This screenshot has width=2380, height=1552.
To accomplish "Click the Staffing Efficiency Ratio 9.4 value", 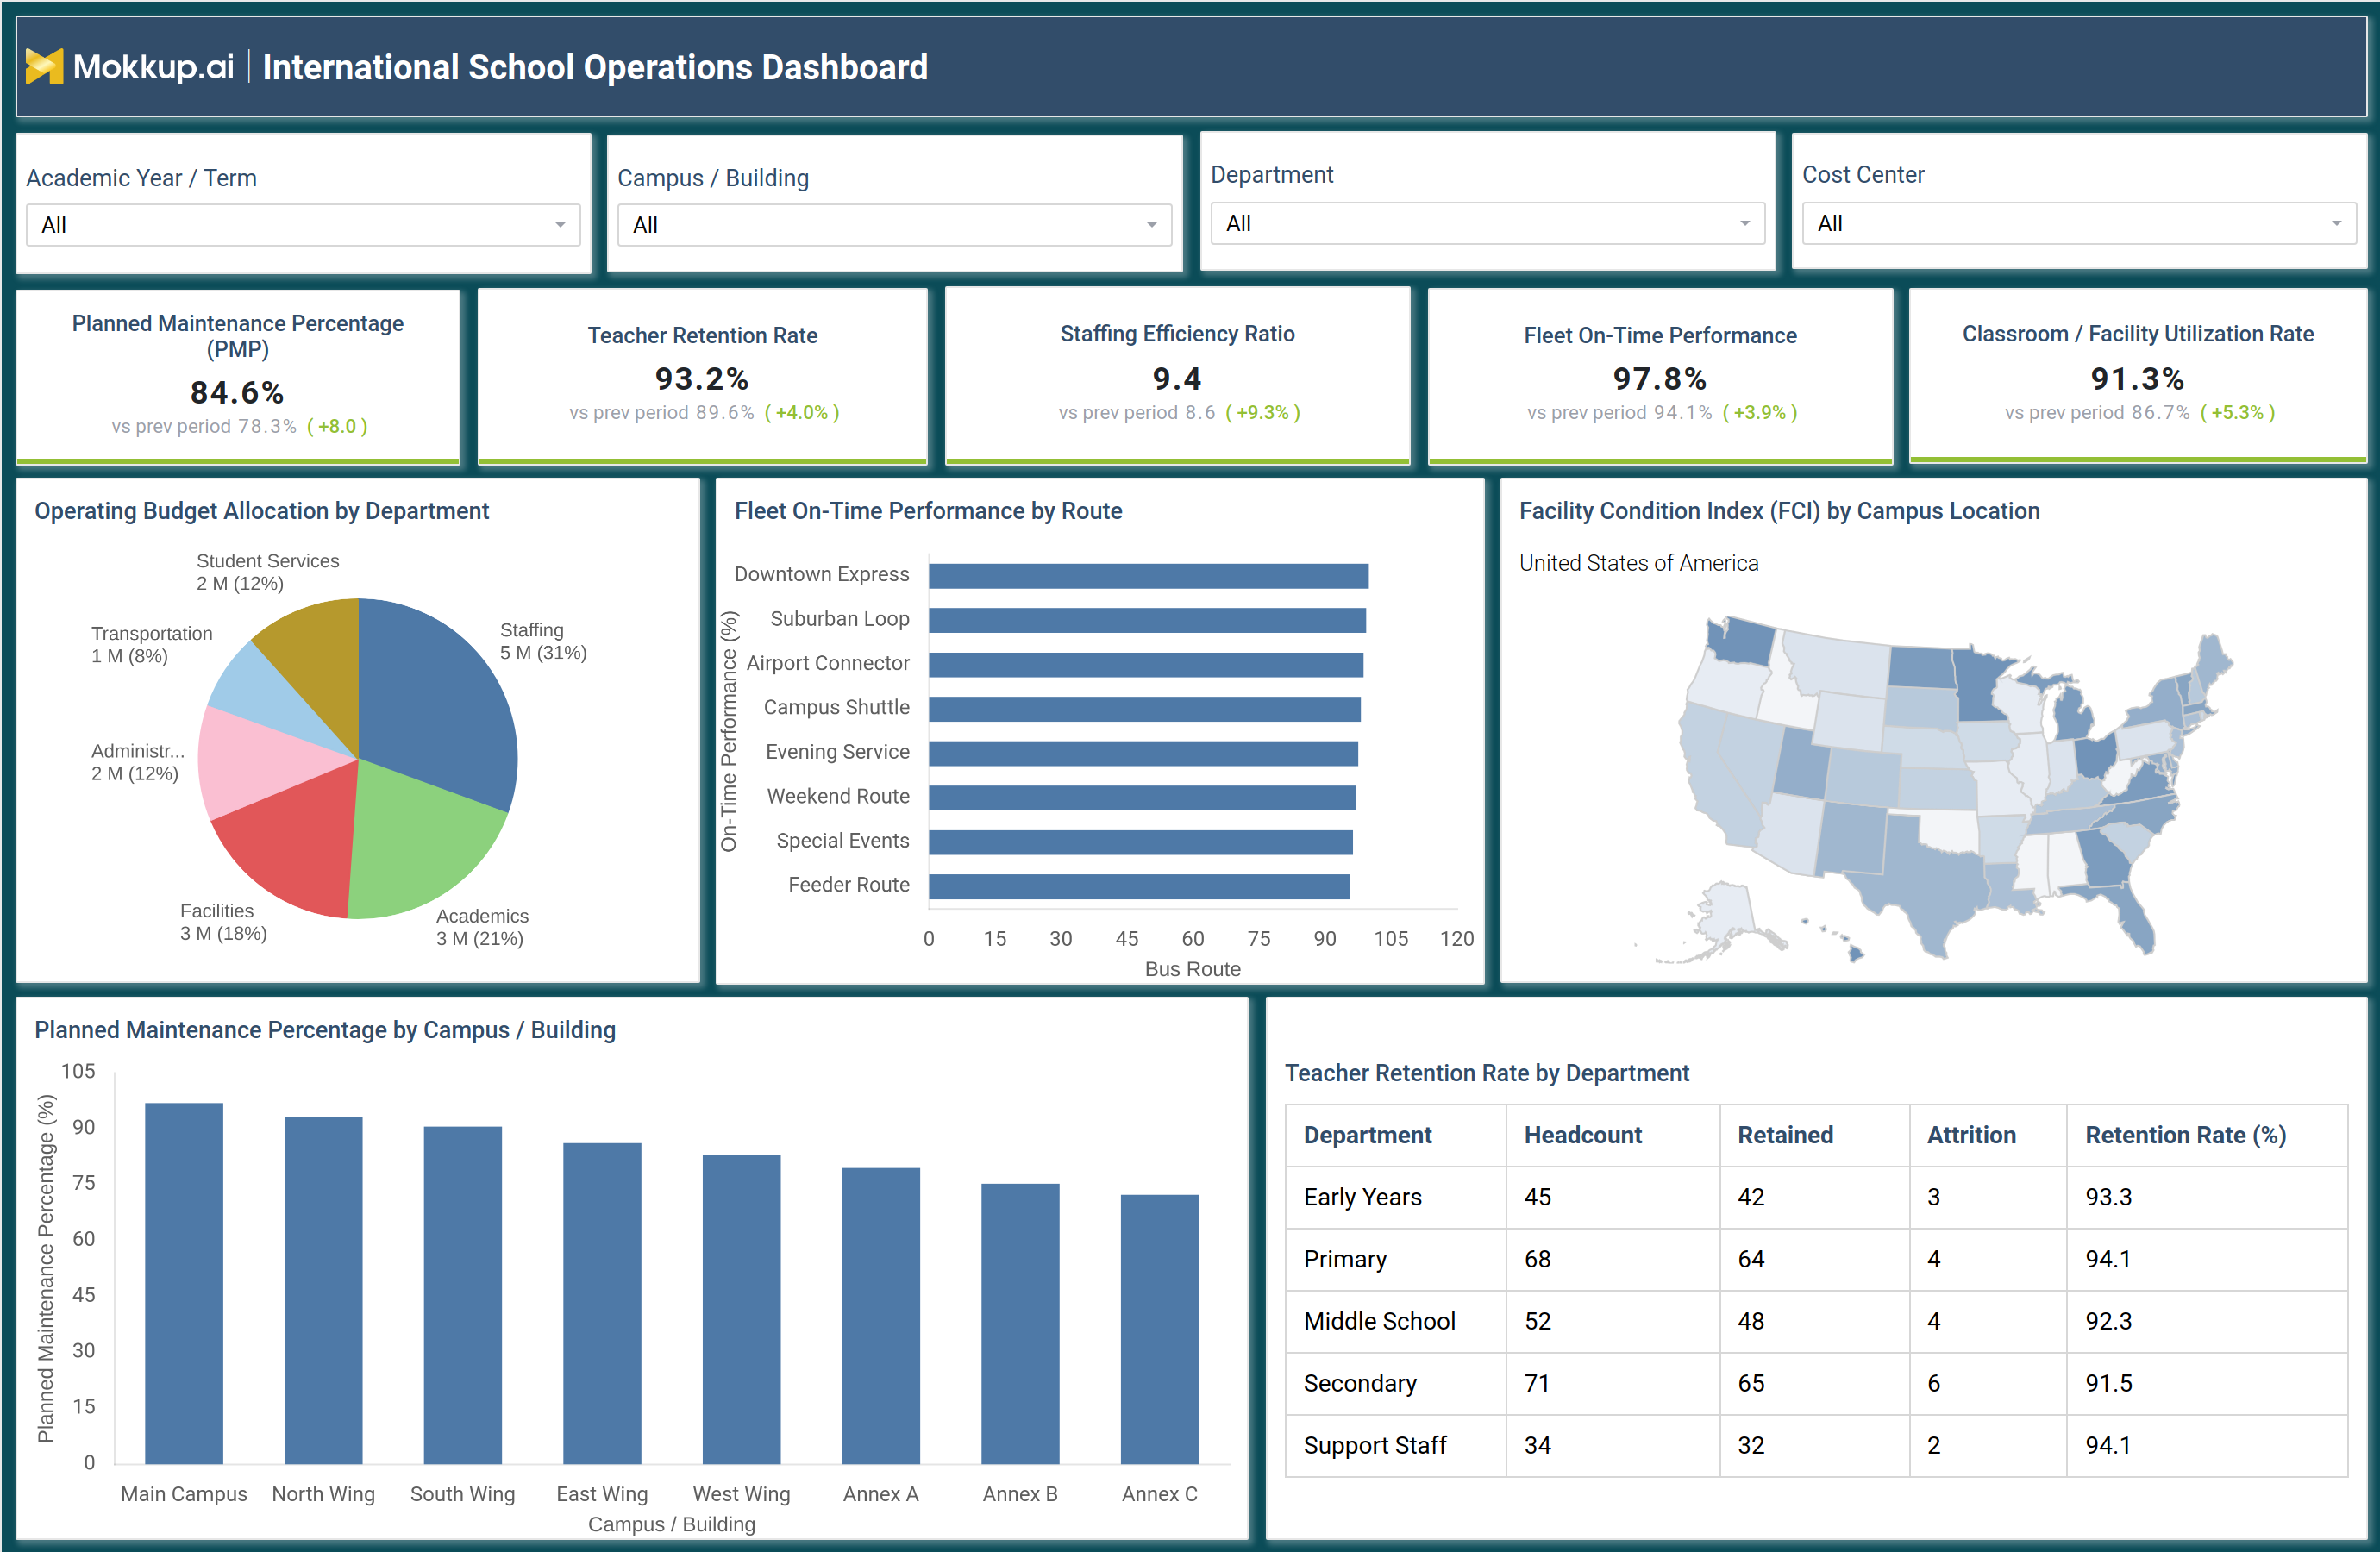I will pos(1177,379).
